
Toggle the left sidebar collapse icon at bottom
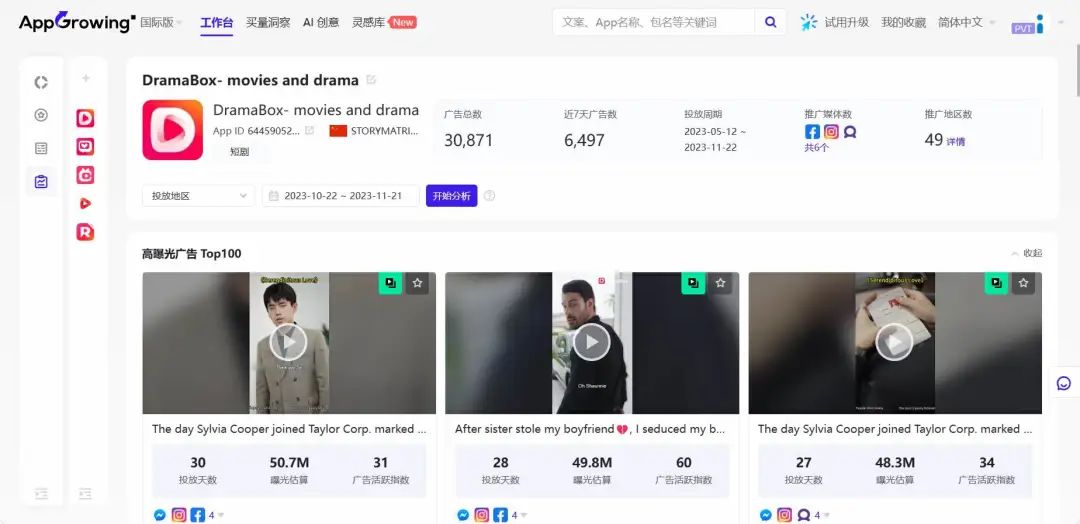coord(41,493)
